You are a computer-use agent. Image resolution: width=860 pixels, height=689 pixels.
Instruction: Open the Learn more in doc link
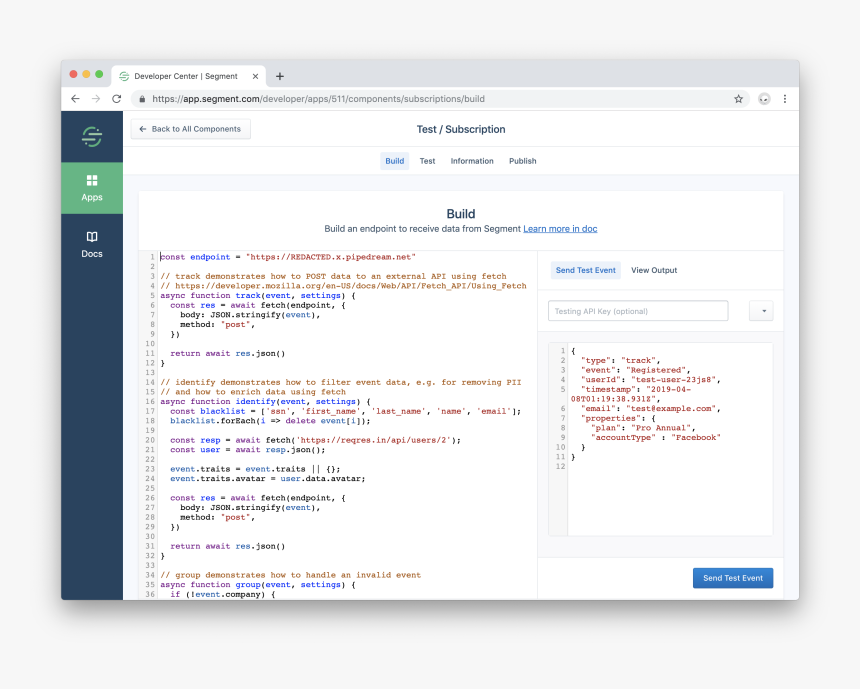pyautogui.click(x=560, y=229)
